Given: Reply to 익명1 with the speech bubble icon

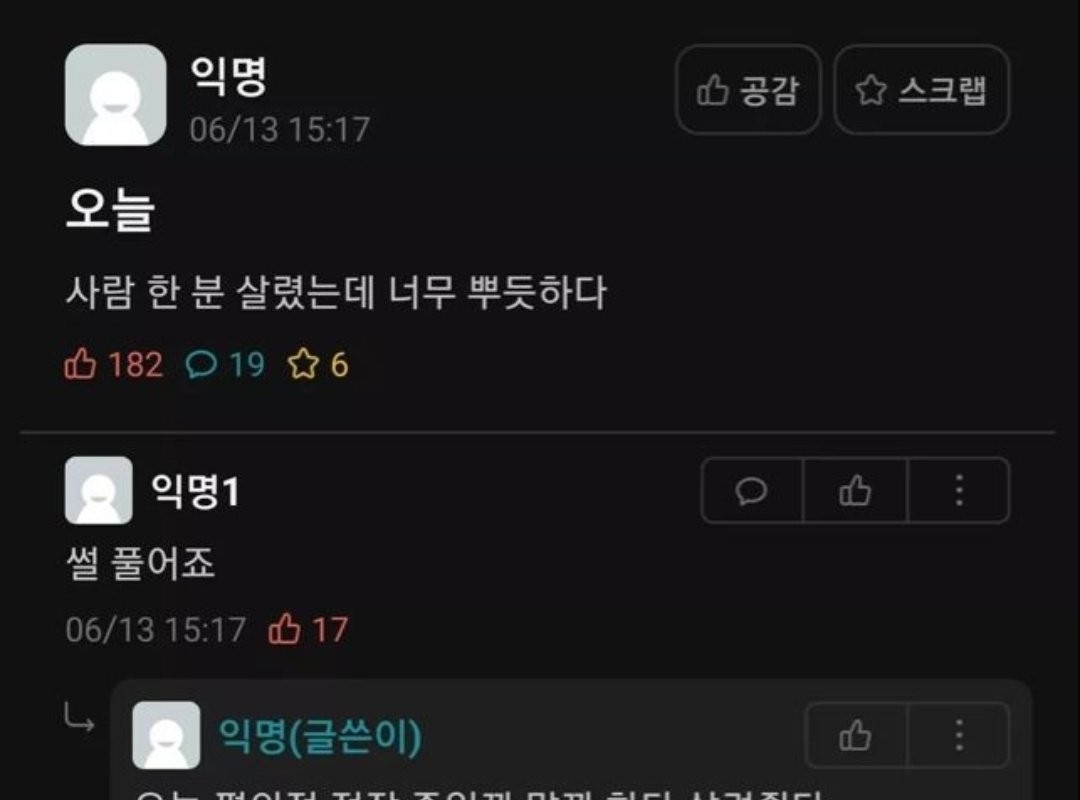Looking at the screenshot, I should [751, 491].
